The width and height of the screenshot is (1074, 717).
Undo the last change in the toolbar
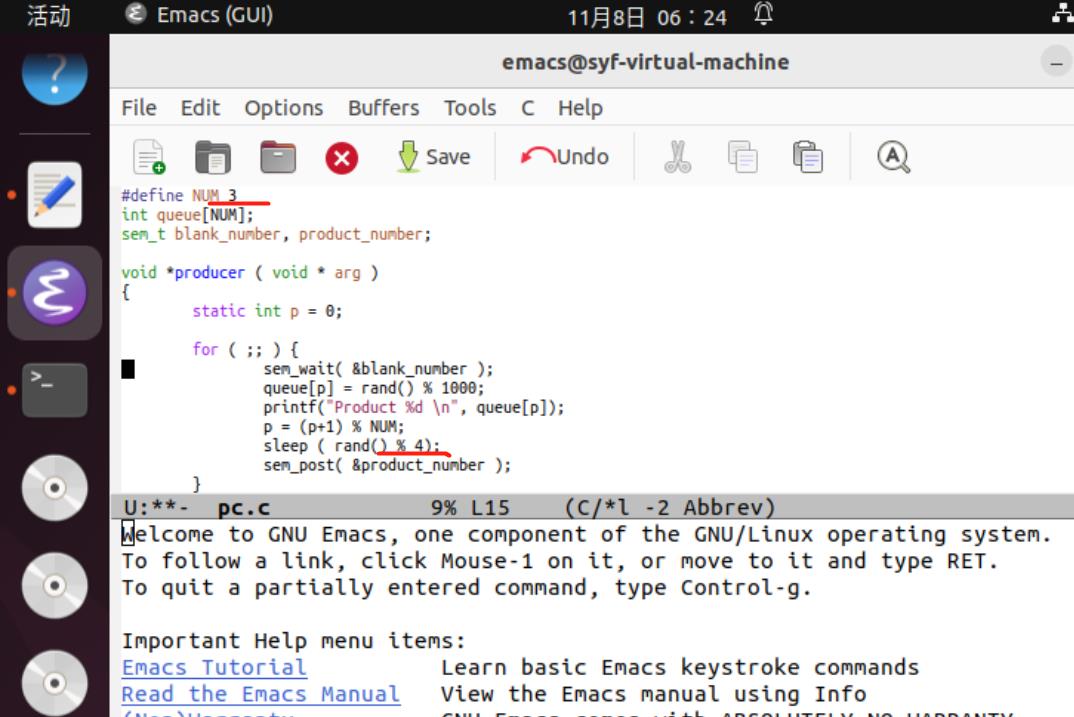point(564,157)
